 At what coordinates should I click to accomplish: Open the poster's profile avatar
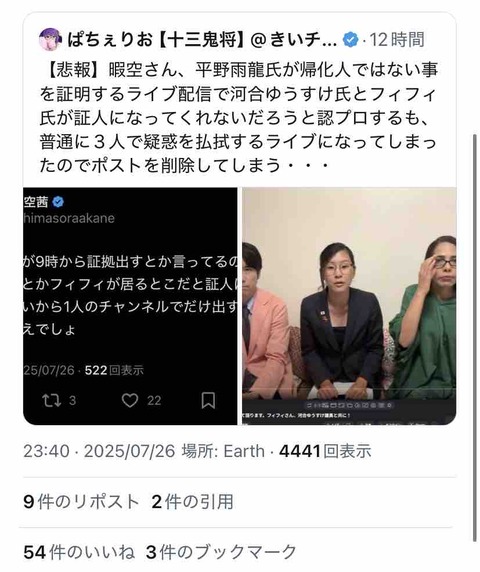click(50, 39)
